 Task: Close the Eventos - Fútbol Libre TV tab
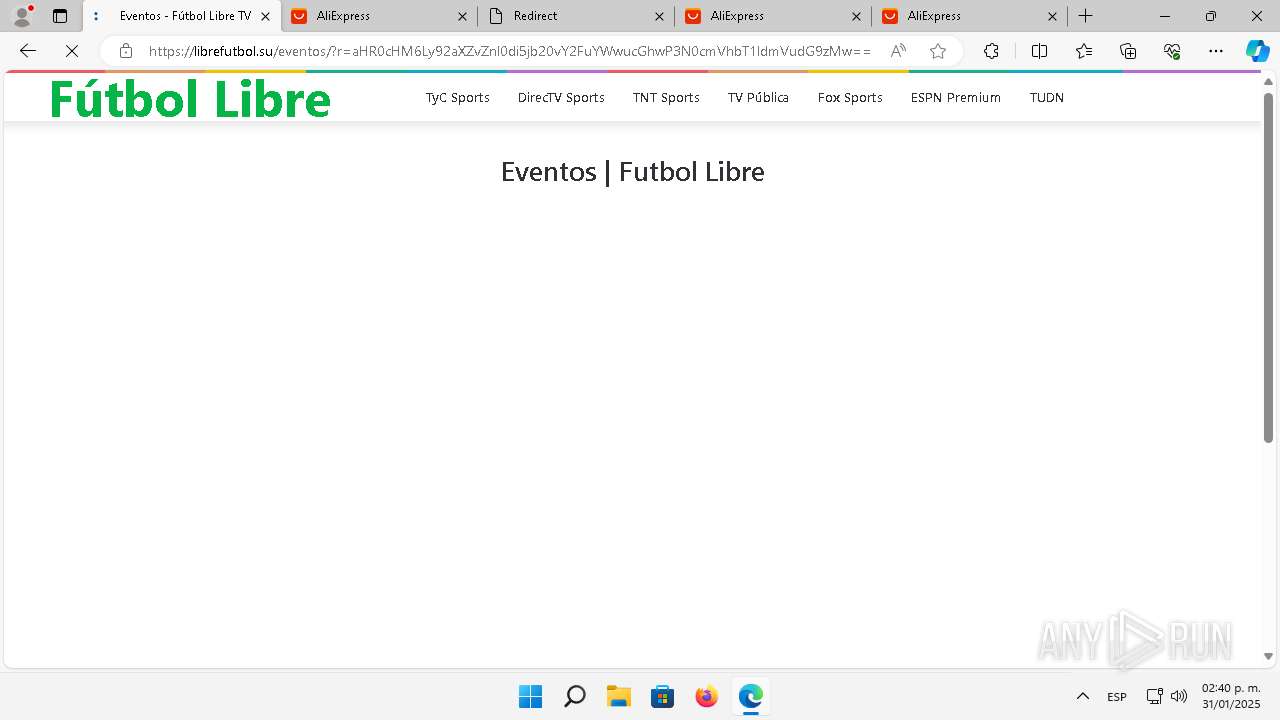click(265, 16)
